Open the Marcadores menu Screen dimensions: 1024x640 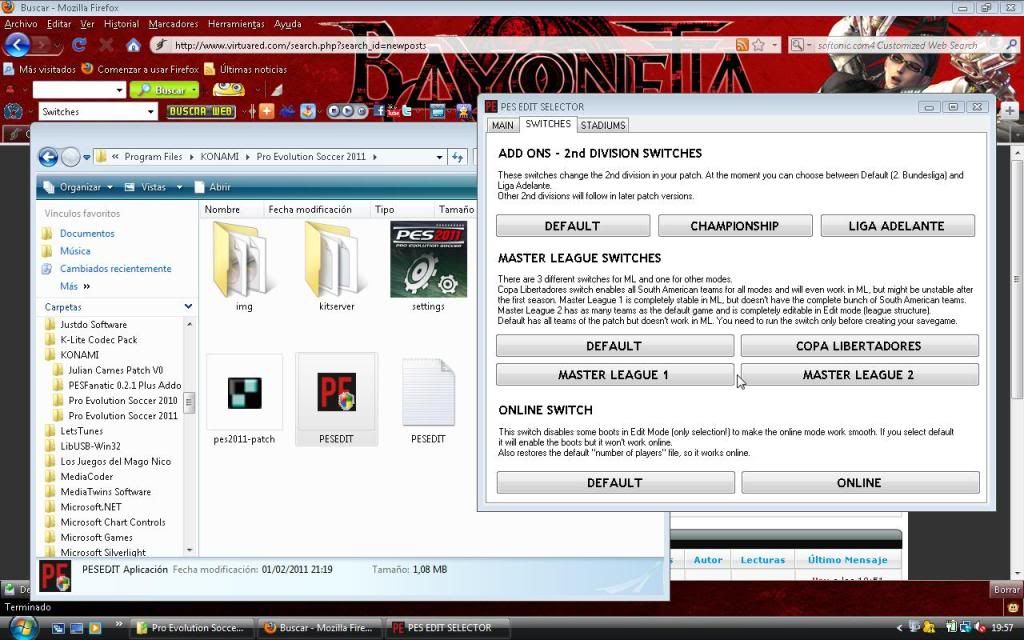(x=172, y=23)
